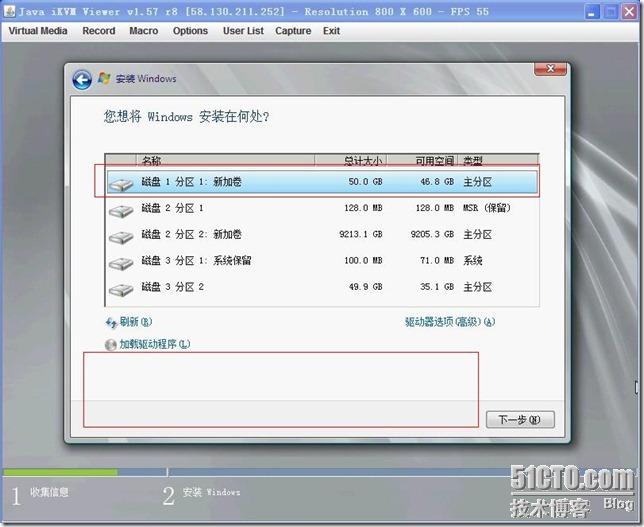Minimize the iKVM Viewer window
Image resolution: width=644 pixels, height=527 pixels.
[x=591, y=12]
